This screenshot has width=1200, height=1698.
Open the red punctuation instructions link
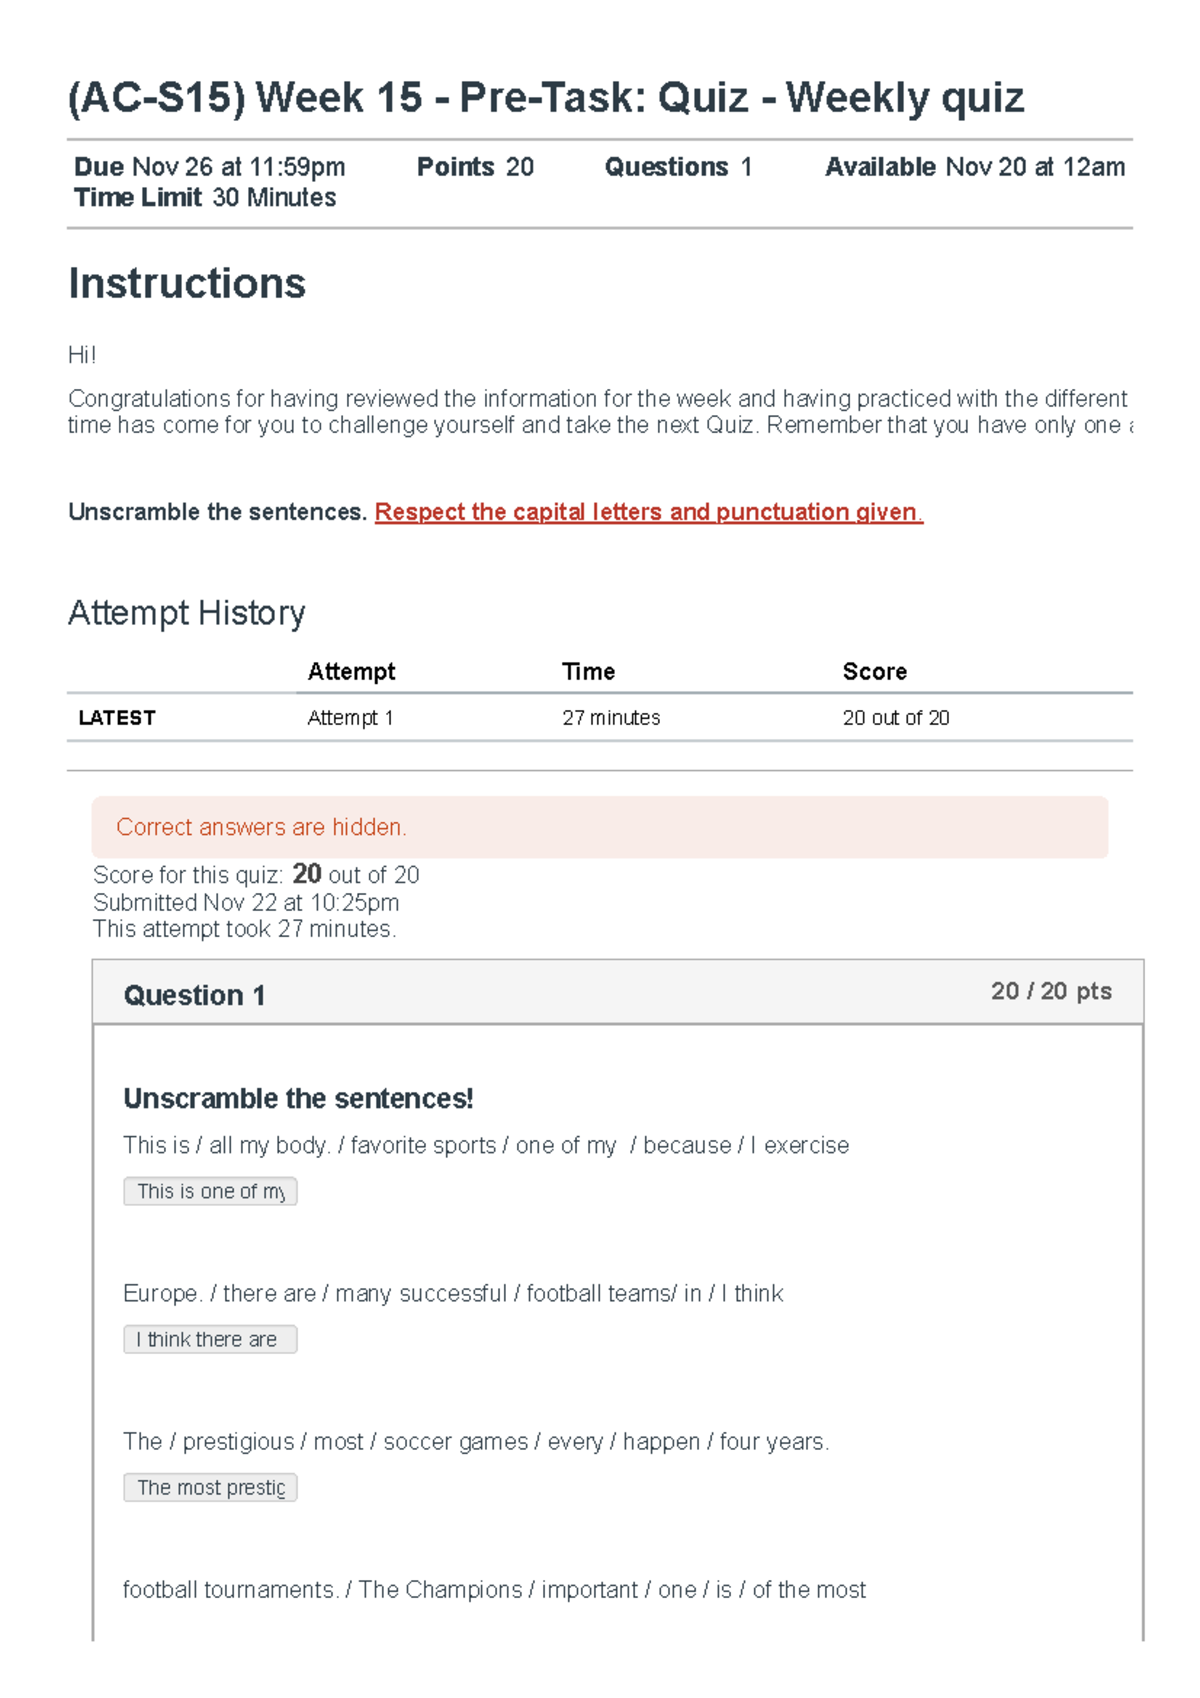[648, 512]
